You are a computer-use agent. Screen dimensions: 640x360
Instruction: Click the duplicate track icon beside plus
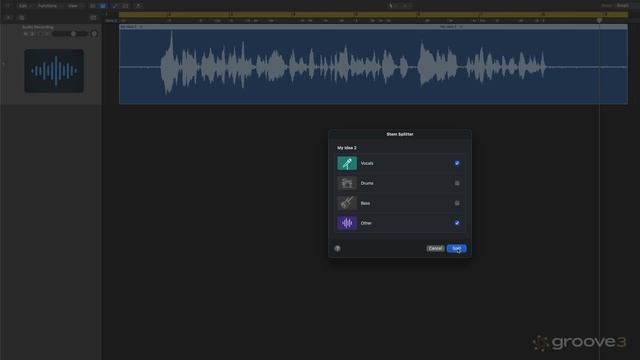pos(22,18)
